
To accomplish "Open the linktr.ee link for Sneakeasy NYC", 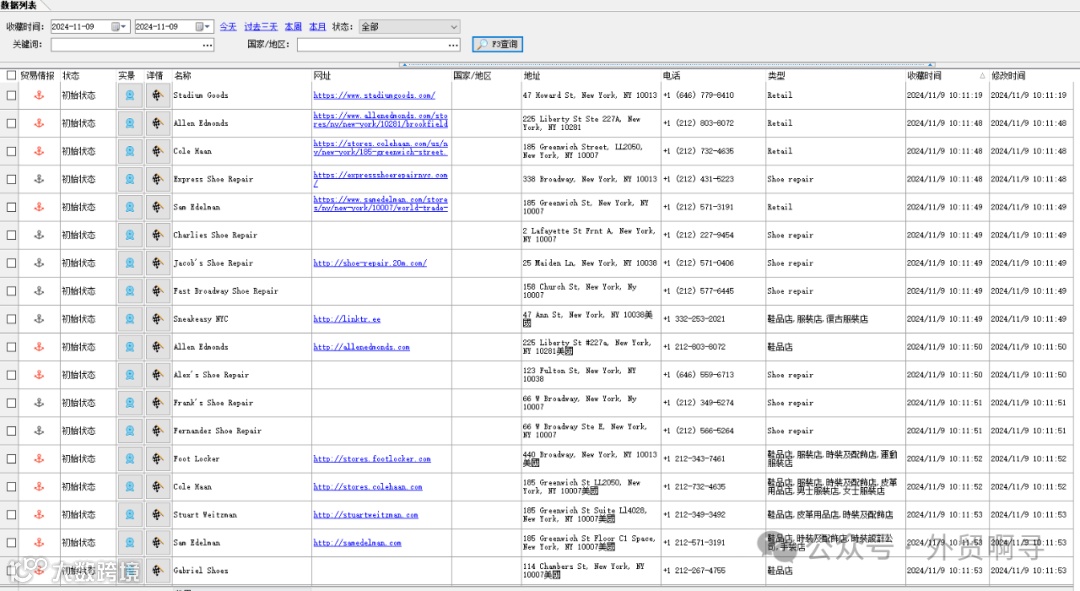I will [x=347, y=319].
